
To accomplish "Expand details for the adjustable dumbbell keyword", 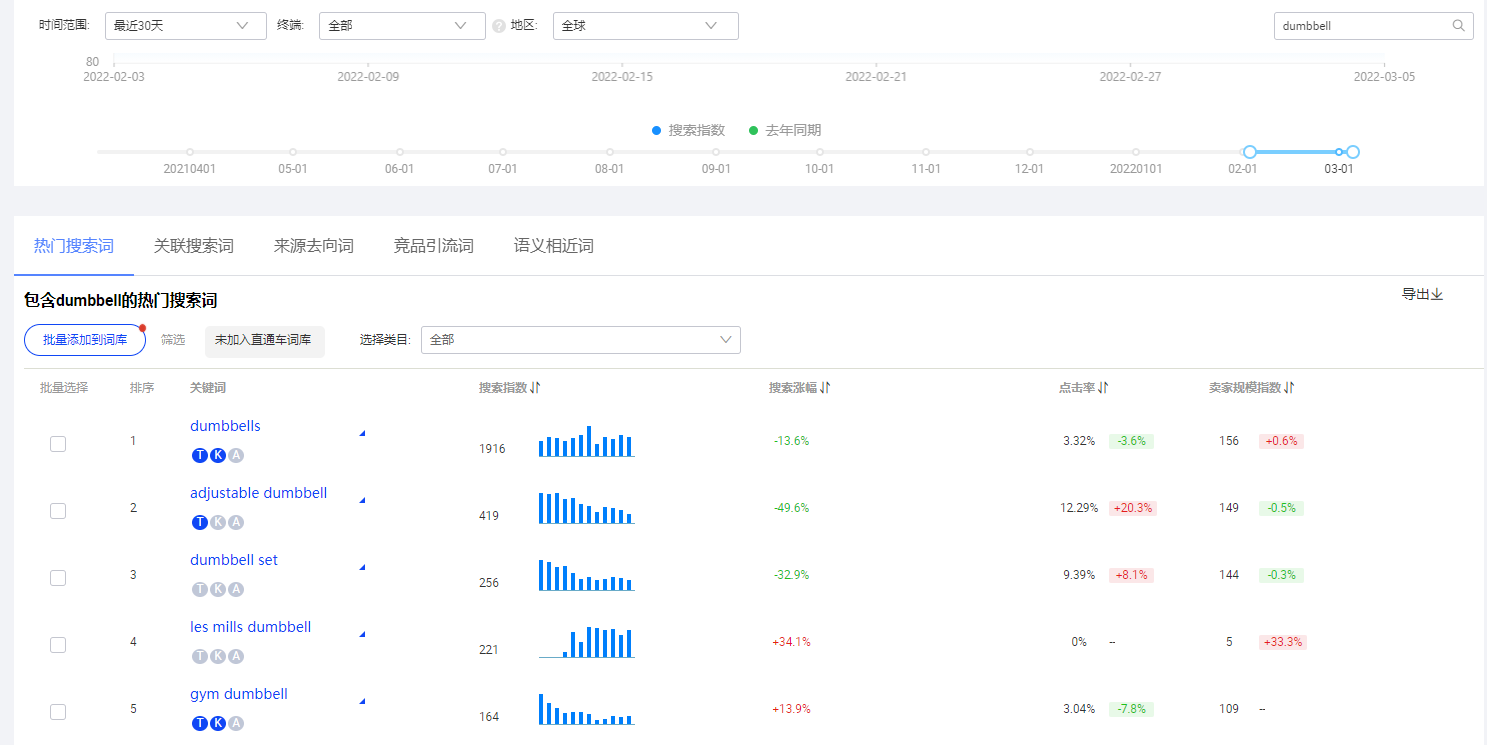I will 361,502.
